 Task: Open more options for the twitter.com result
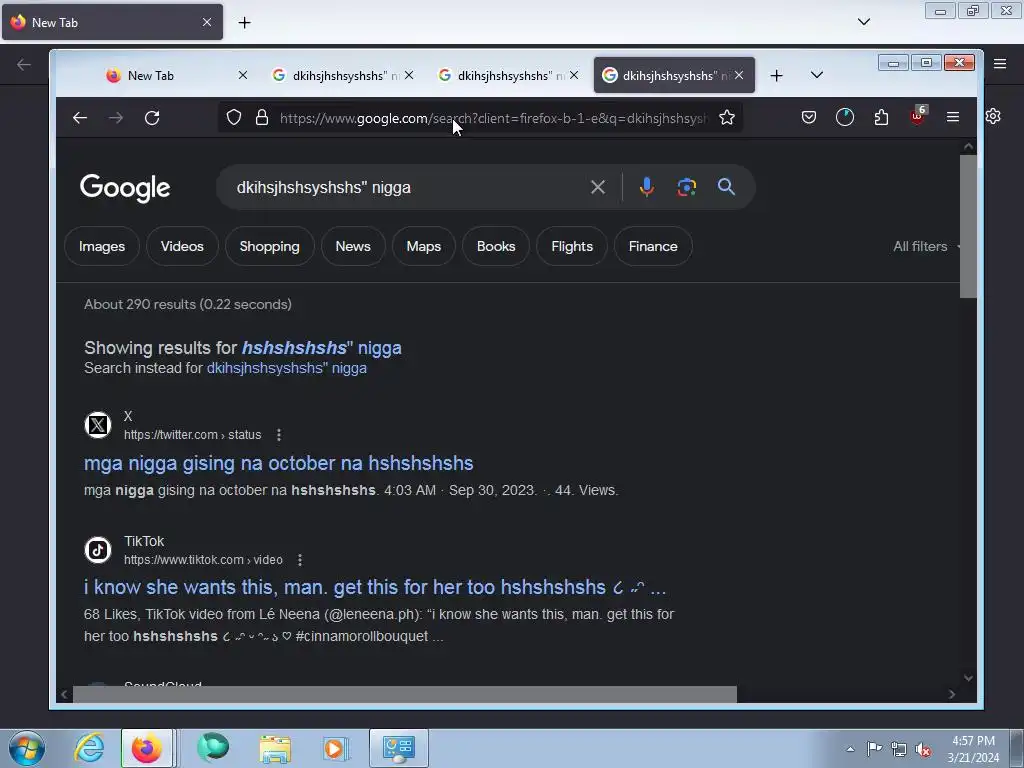click(x=279, y=435)
